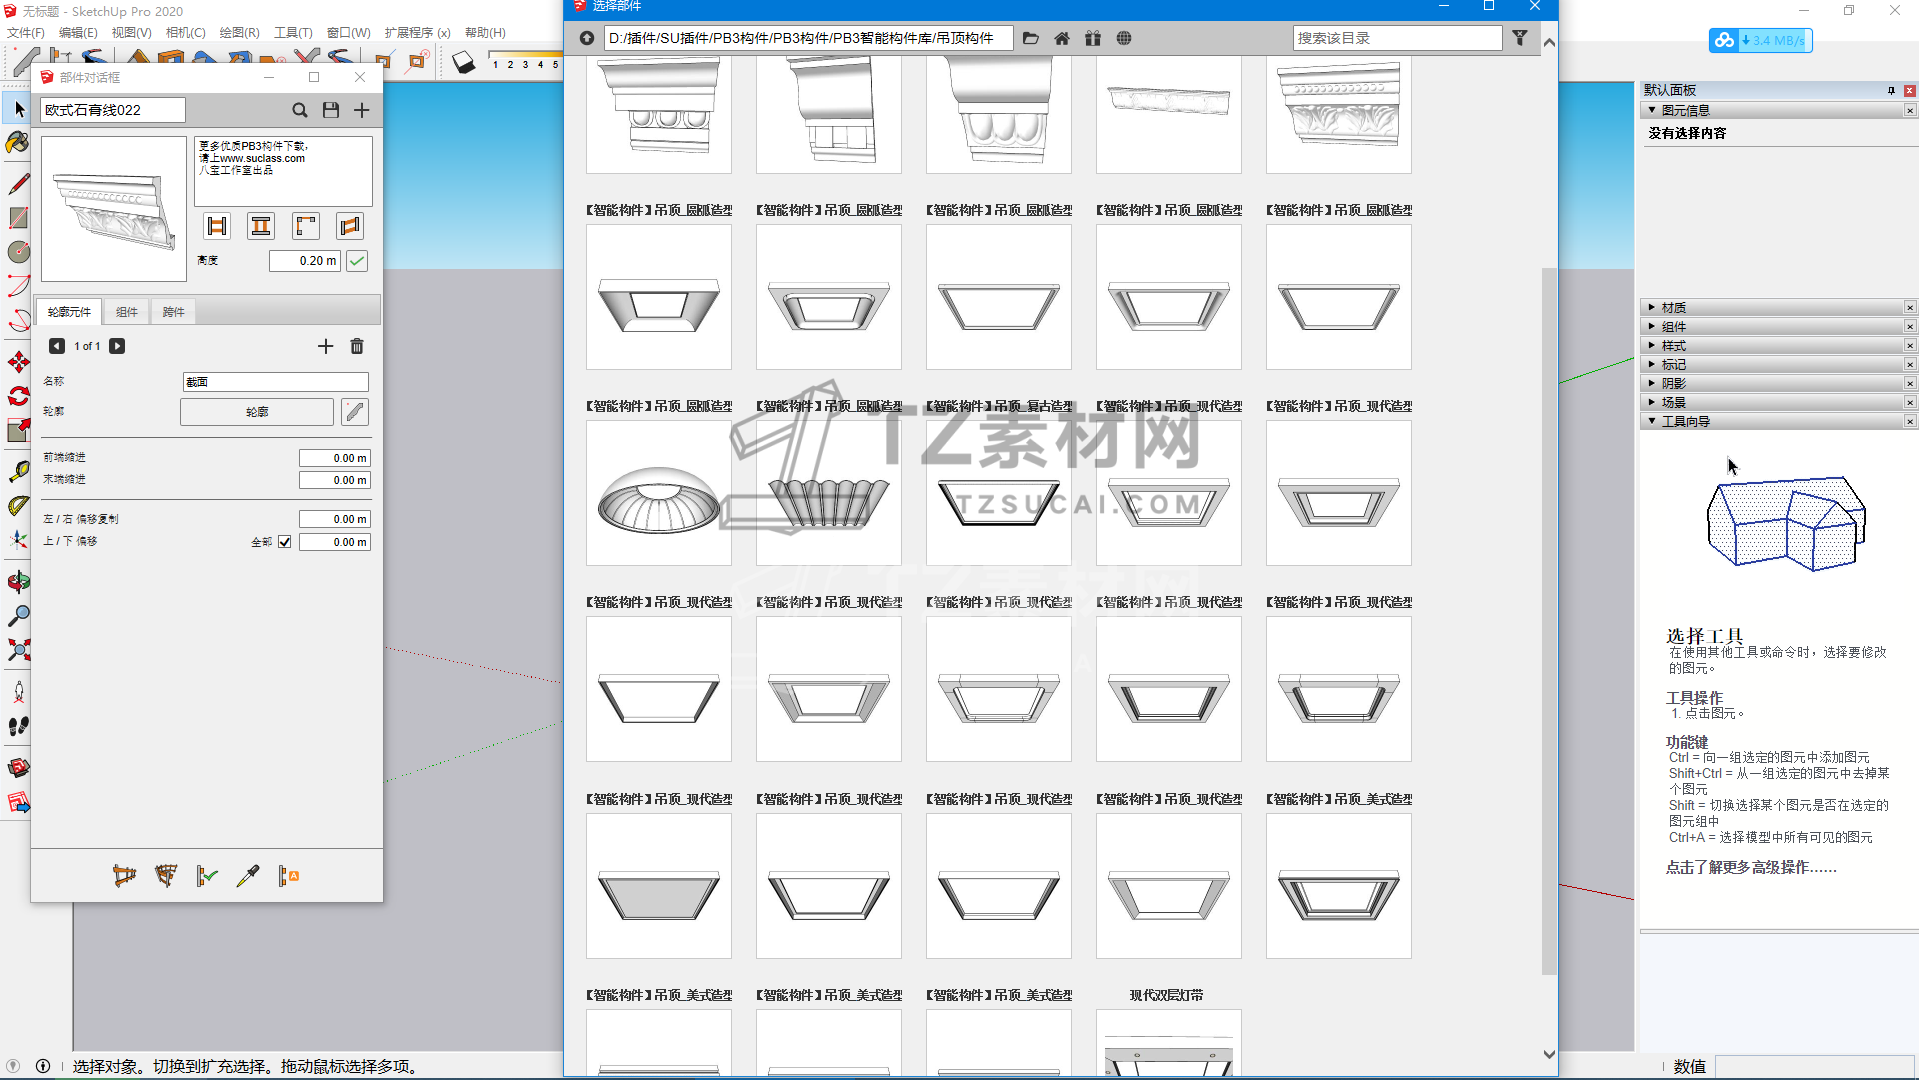The height and width of the screenshot is (1080, 1919).
Task: Pick the Paint Bucket tool
Action: [18, 143]
